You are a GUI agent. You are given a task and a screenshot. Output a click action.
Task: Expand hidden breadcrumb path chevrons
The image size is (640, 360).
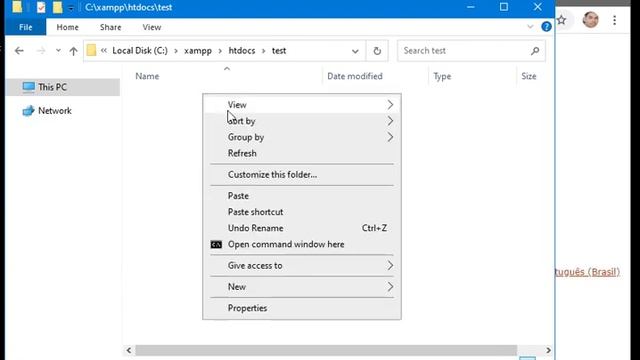point(104,51)
